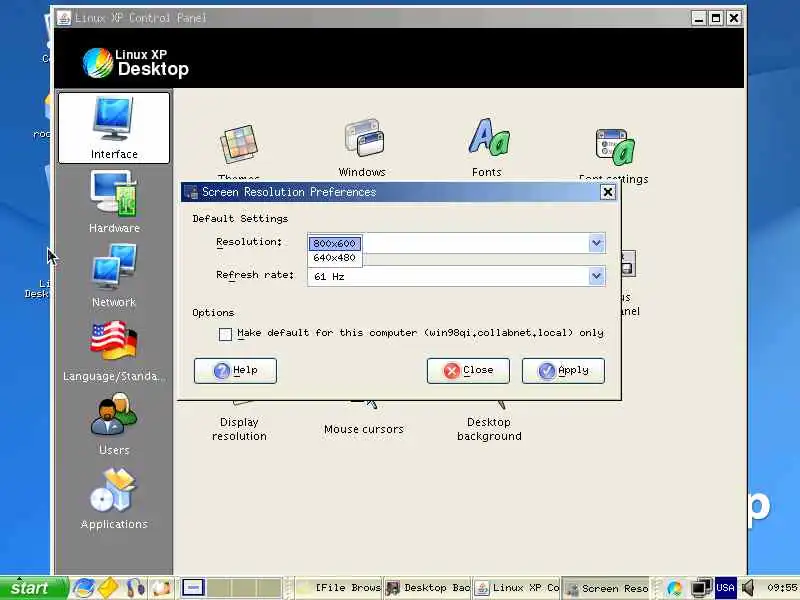Open the start menu

point(33,588)
